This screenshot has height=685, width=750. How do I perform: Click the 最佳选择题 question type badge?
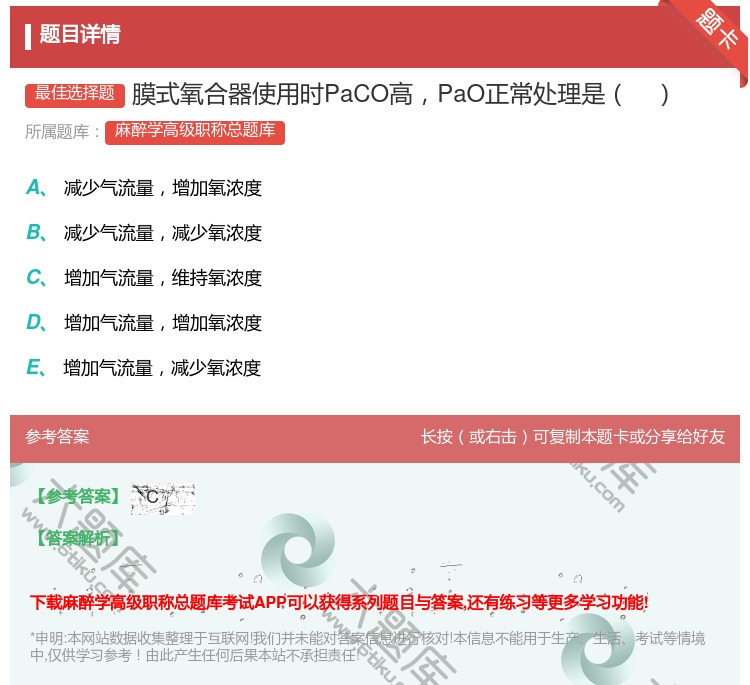pyautogui.click(x=75, y=94)
